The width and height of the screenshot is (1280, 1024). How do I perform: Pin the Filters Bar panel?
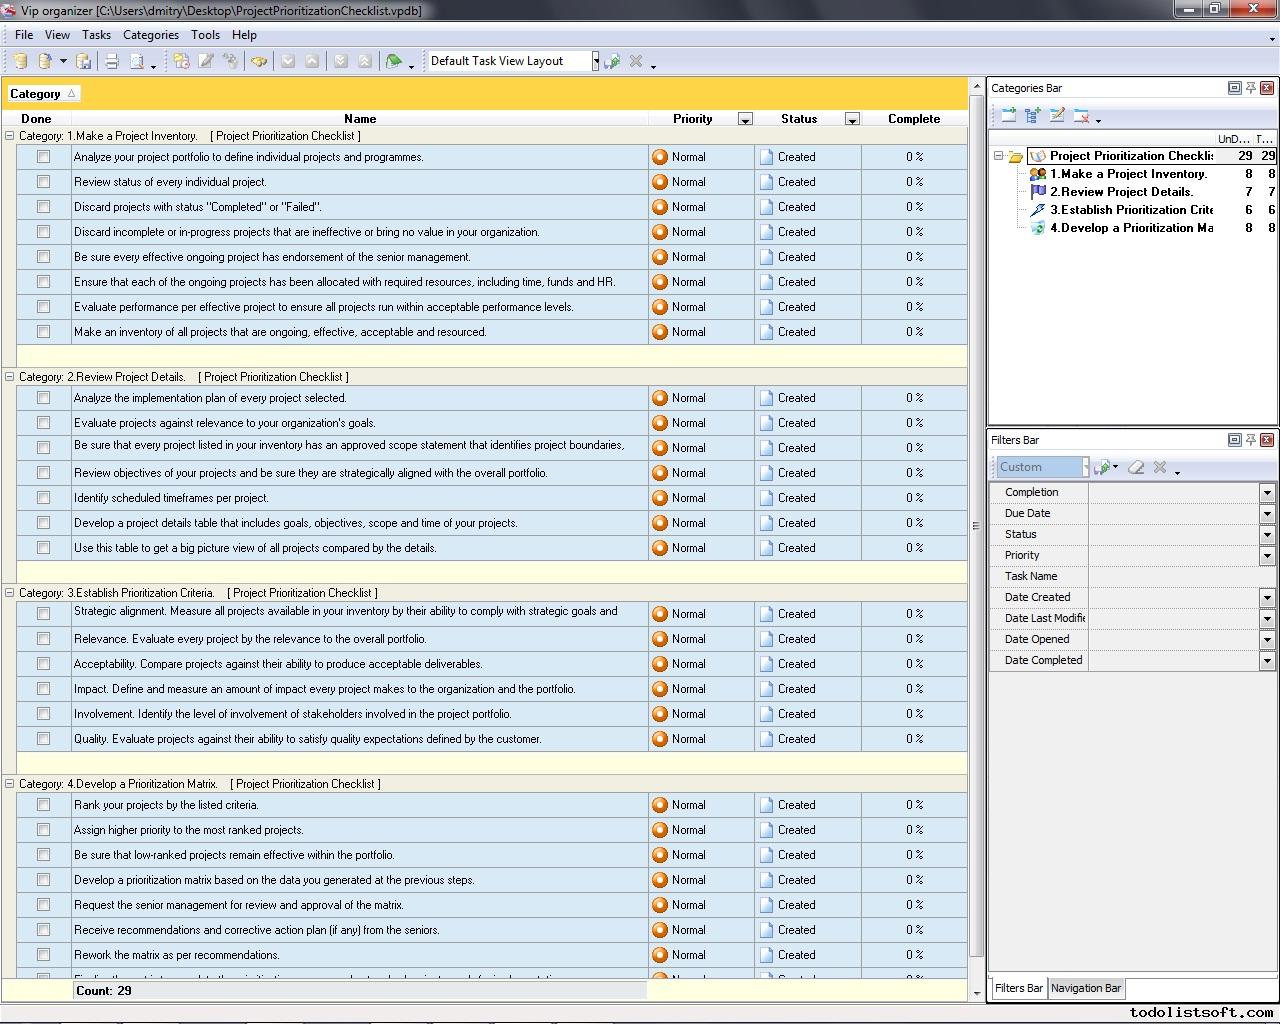click(1250, 440)
